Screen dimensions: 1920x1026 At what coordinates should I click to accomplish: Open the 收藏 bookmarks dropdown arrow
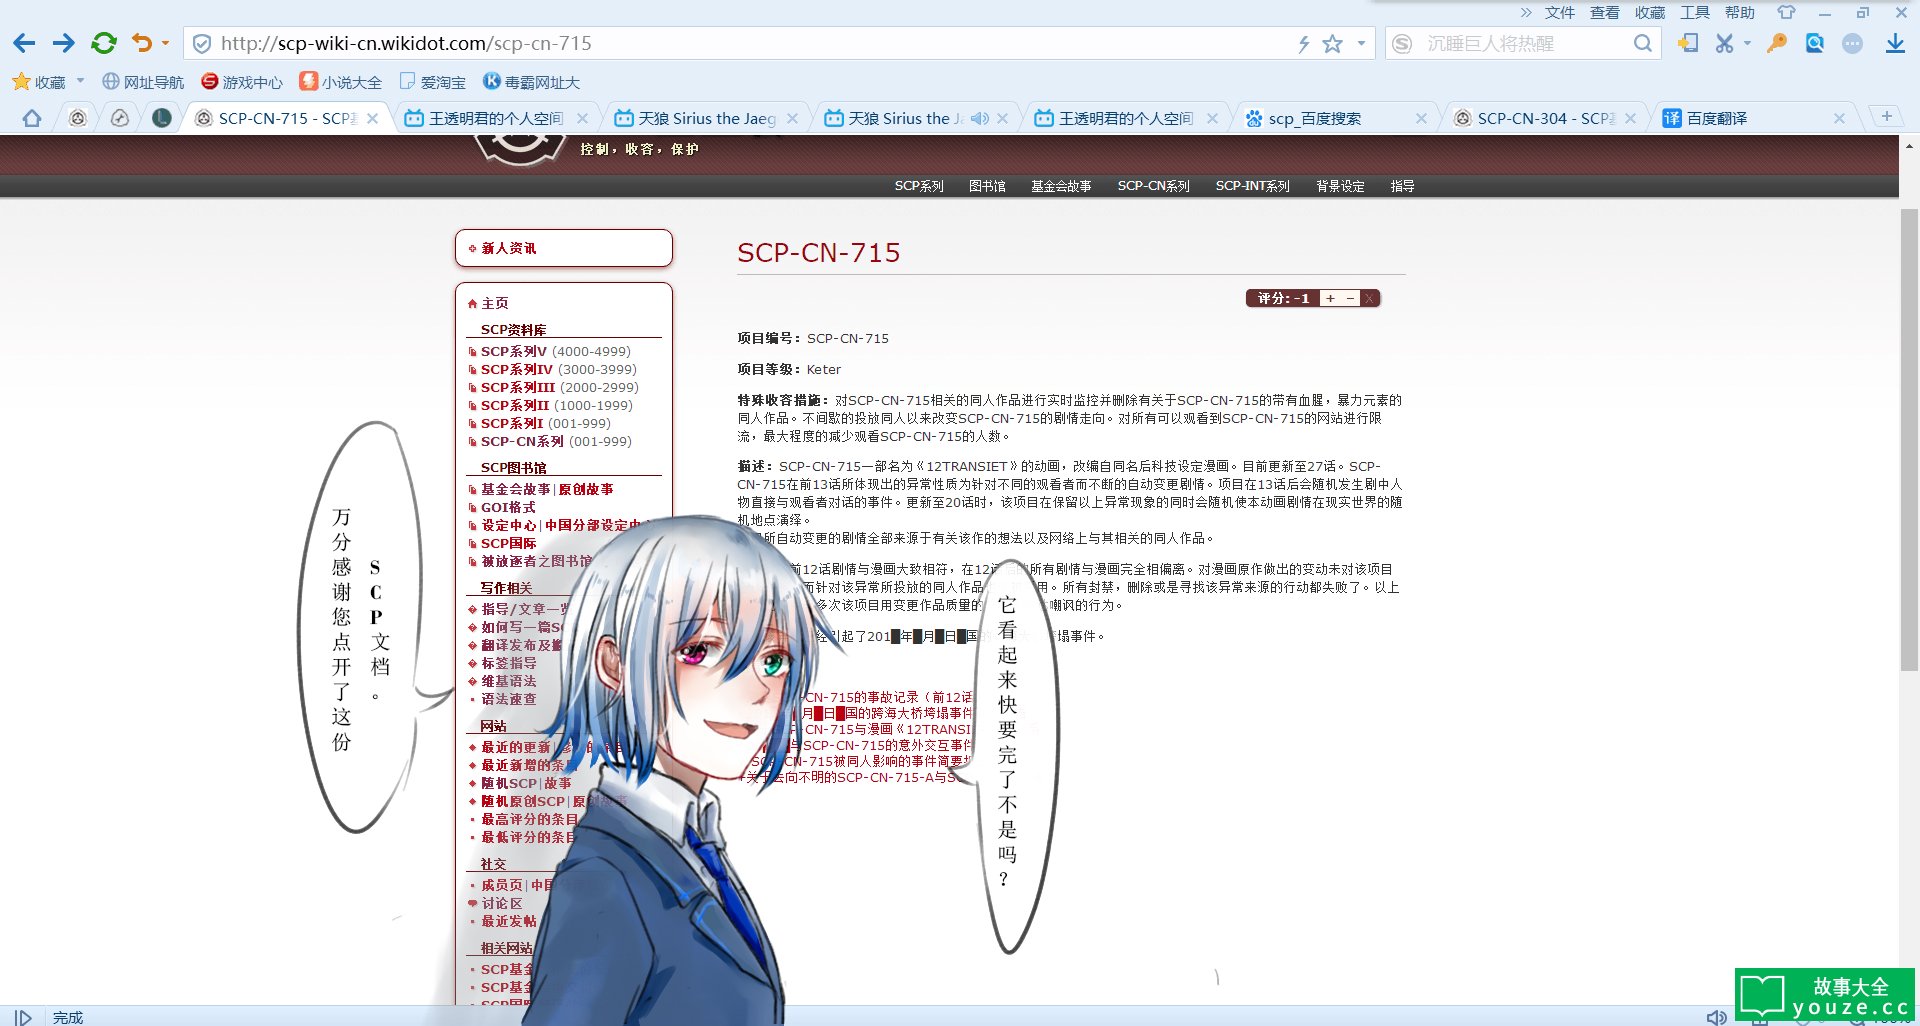pyautogui.click(x=80, y=81)
